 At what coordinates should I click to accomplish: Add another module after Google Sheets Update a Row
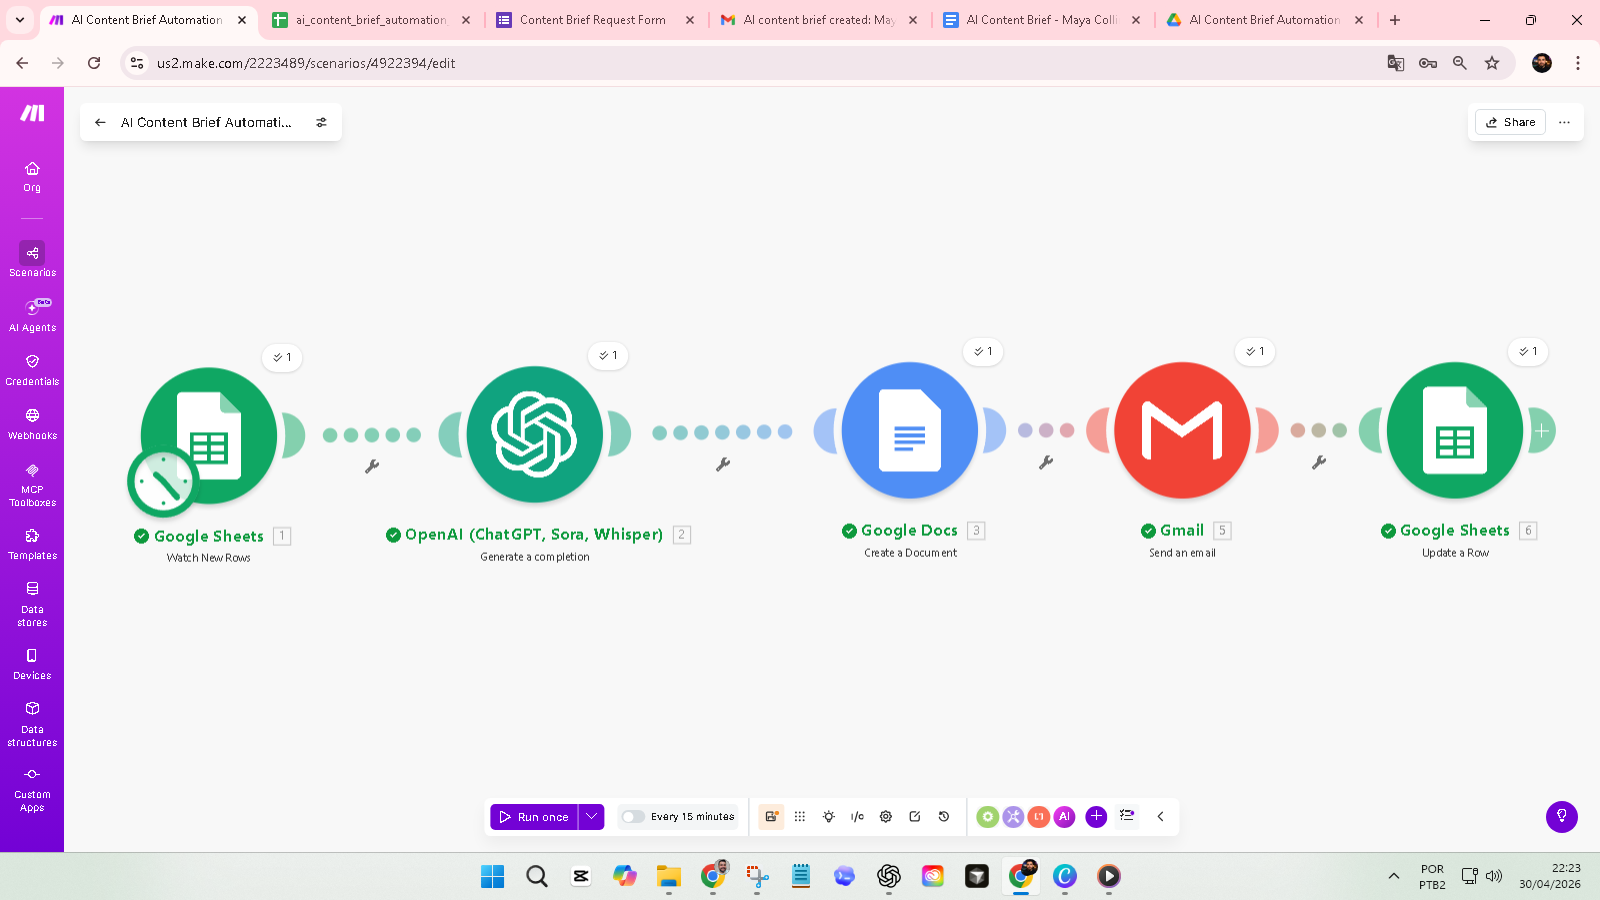click(x=1542, y=431)
